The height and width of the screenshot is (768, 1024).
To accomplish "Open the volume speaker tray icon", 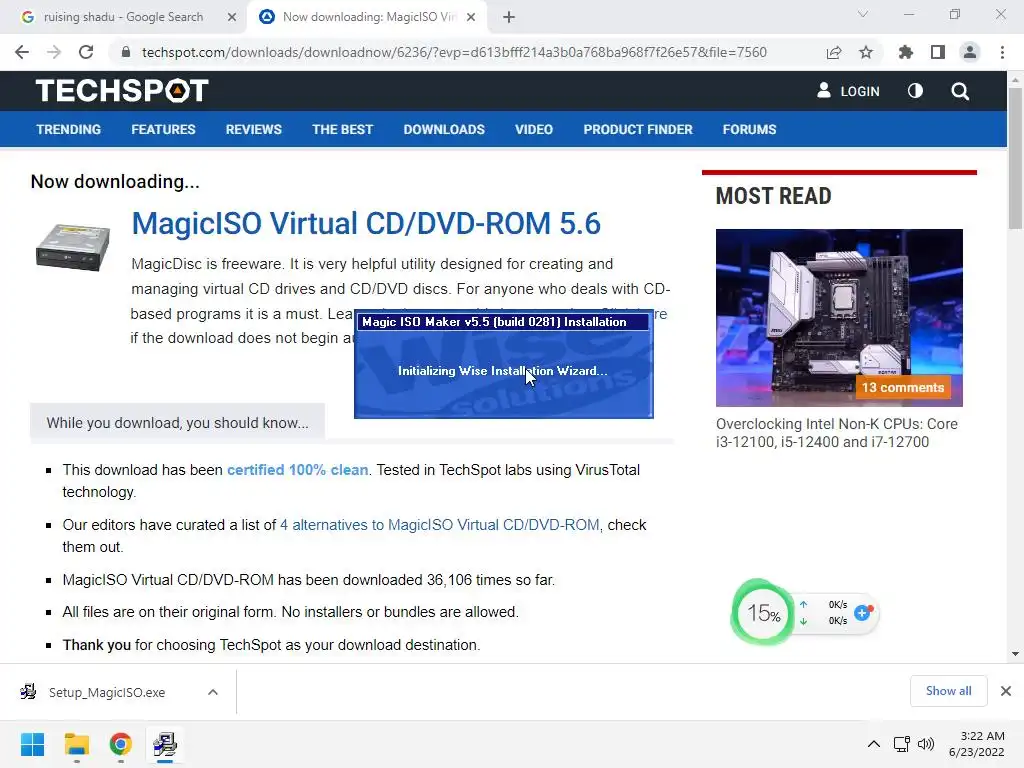I will click(925, 744).
